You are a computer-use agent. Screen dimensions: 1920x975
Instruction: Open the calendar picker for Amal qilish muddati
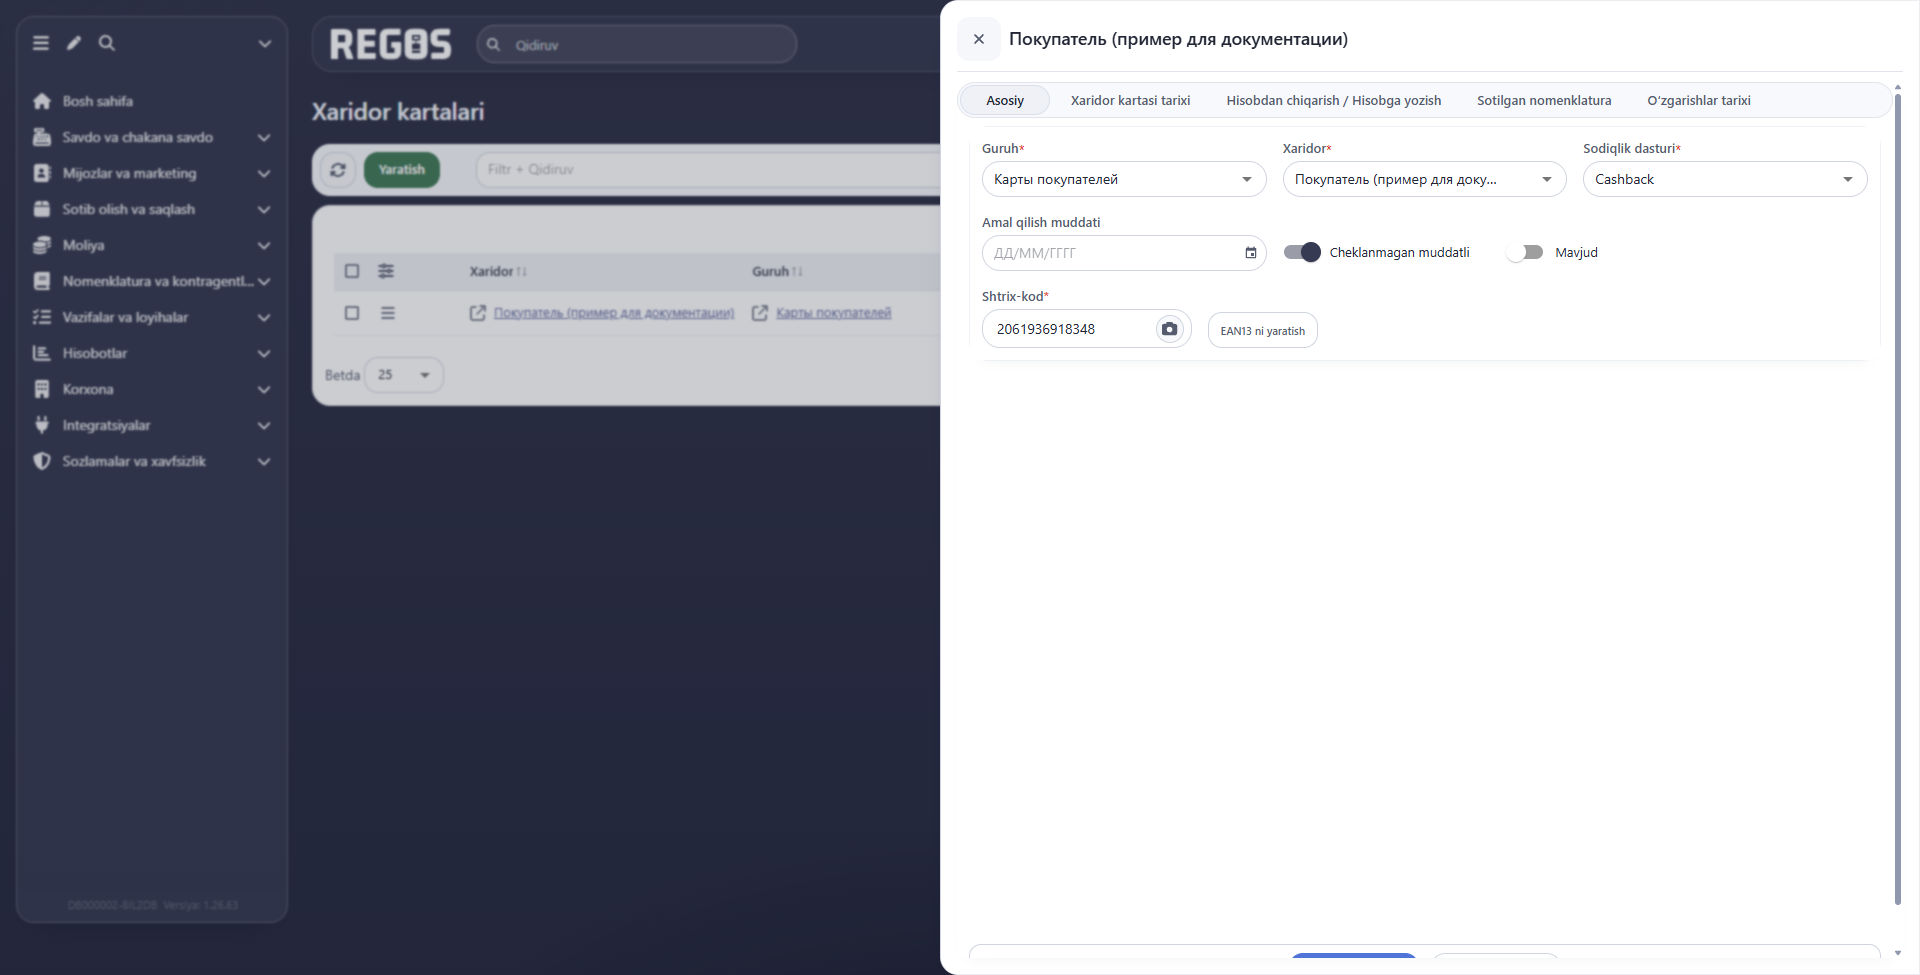pos(1250,253)
